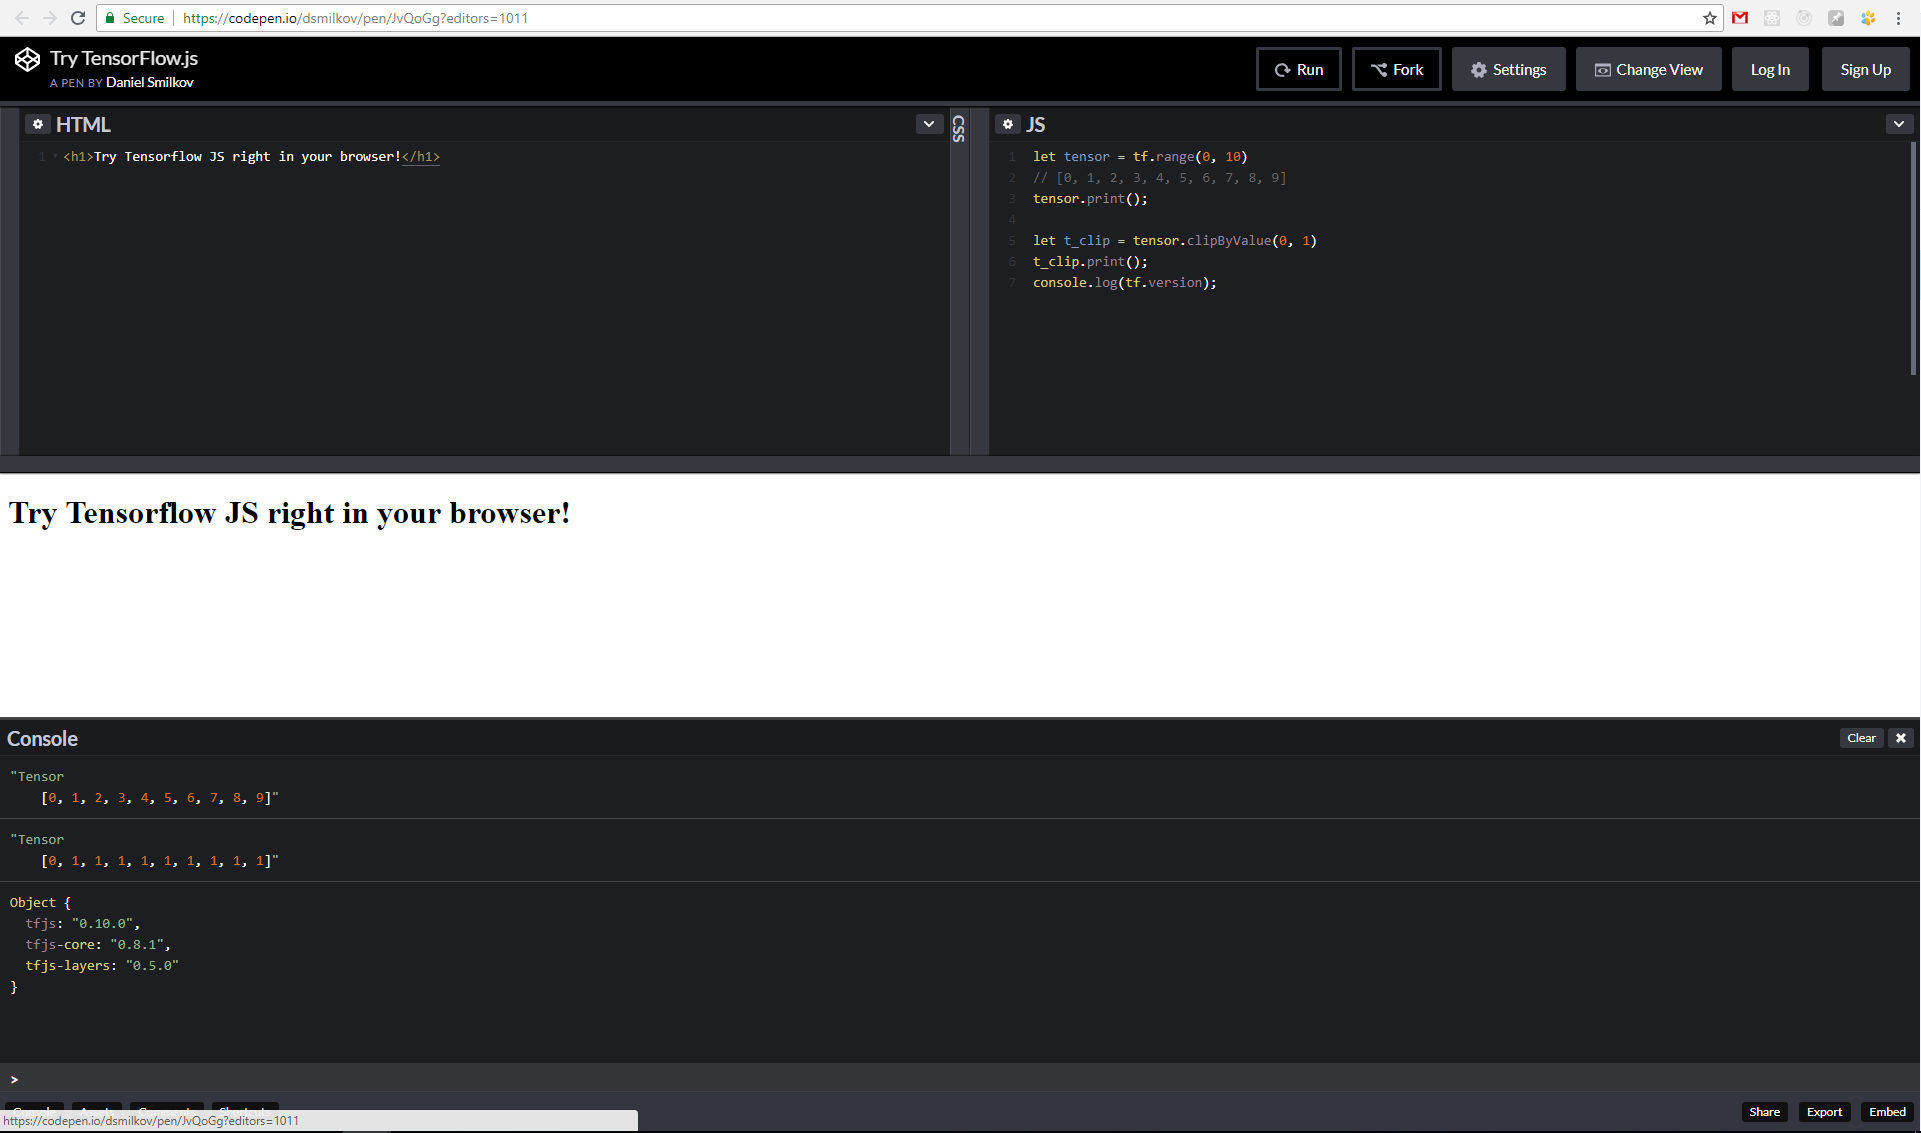The image size is (1921, 1133).
Task: Open the JS editor settings gear
Action: pyautogui.click(x=1008, y=124)
